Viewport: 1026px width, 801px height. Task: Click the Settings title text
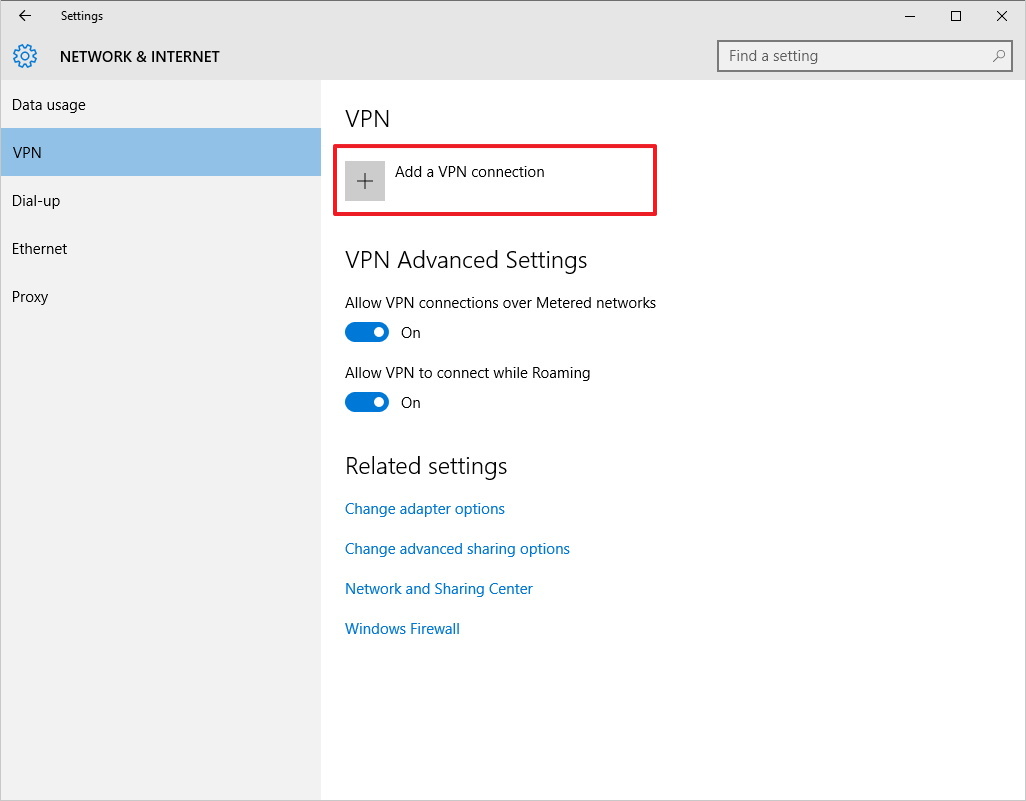(x=82, y=16)
